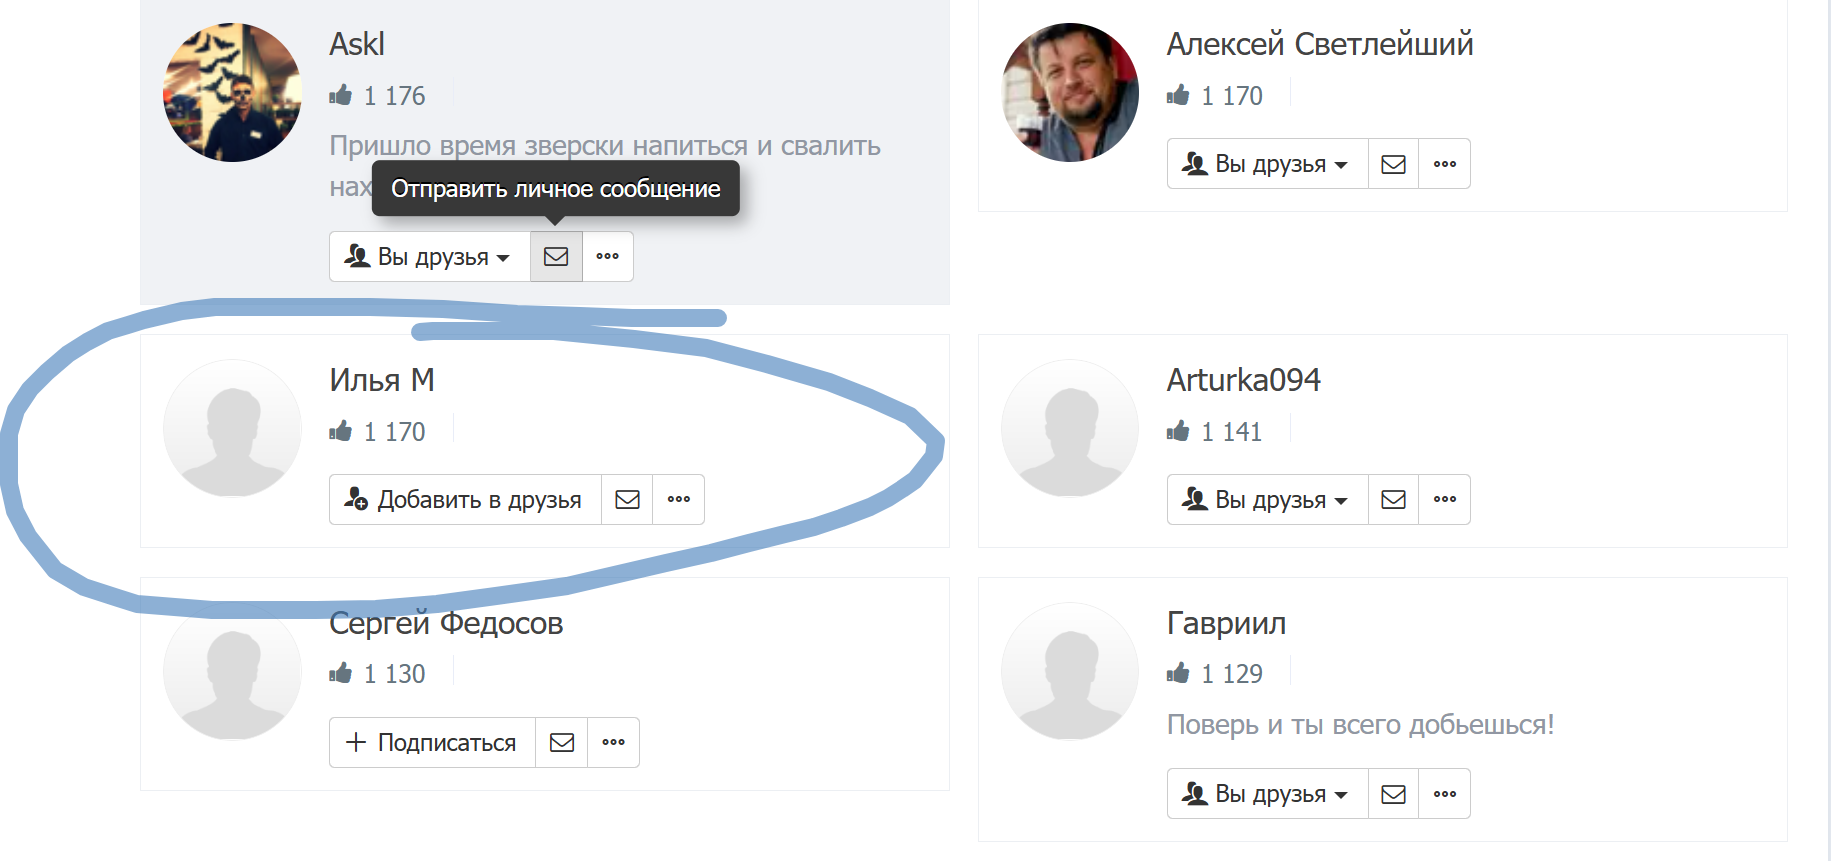
Task: Open three-dot menu for Arturka094
Action: pyautogui.click(x=1444, y=499)
